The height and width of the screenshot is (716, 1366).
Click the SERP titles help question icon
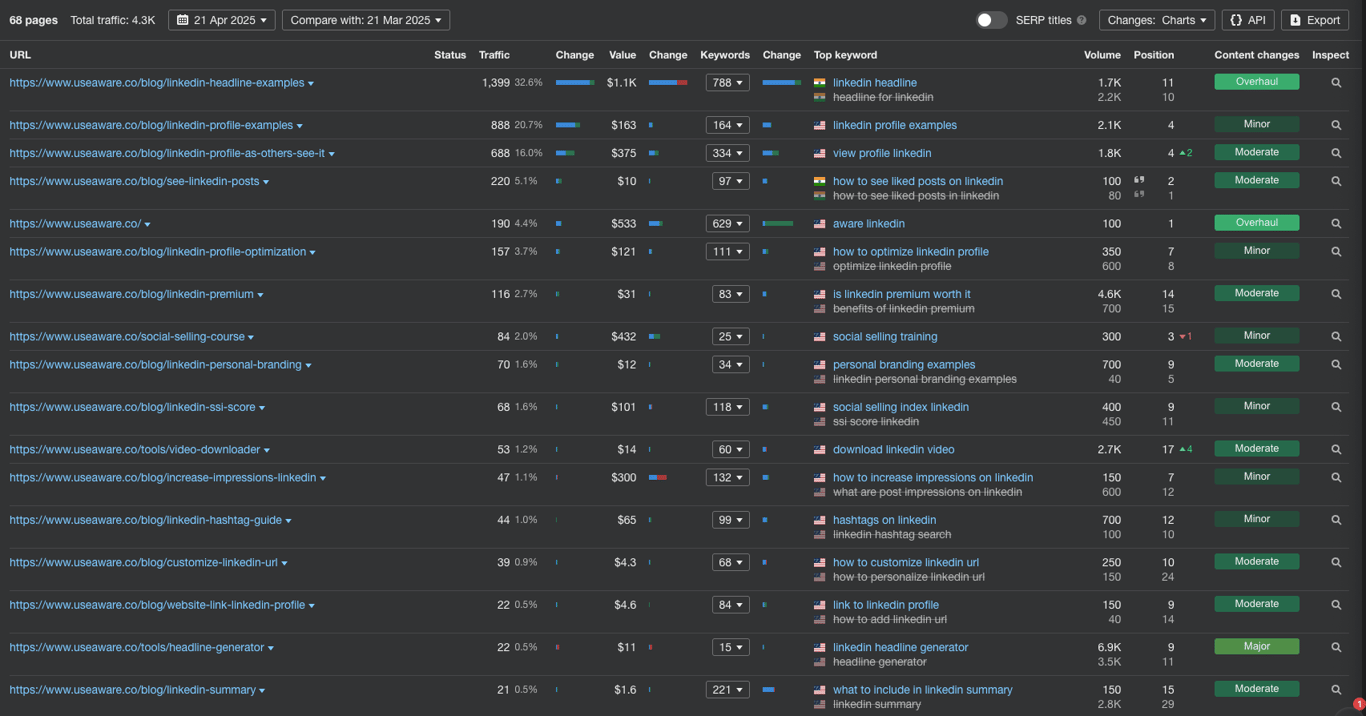[1081, 20]
